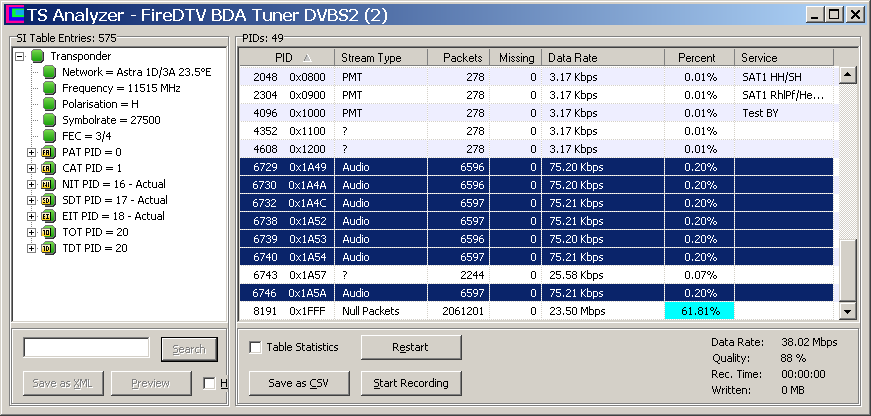Click the SDT PID table icon
Viewport: 871px width, 416px height.
[46, 200]
